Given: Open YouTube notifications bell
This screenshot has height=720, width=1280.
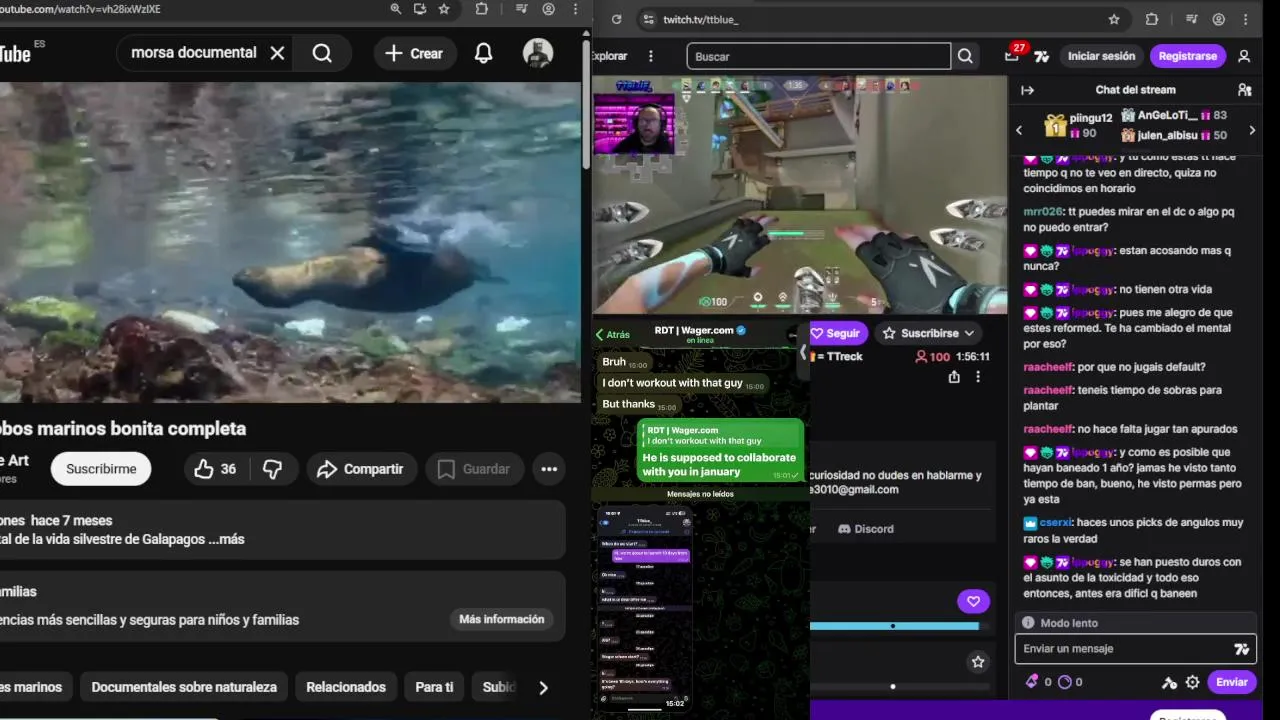Looking at the screenshot, I should click(483, 53).
